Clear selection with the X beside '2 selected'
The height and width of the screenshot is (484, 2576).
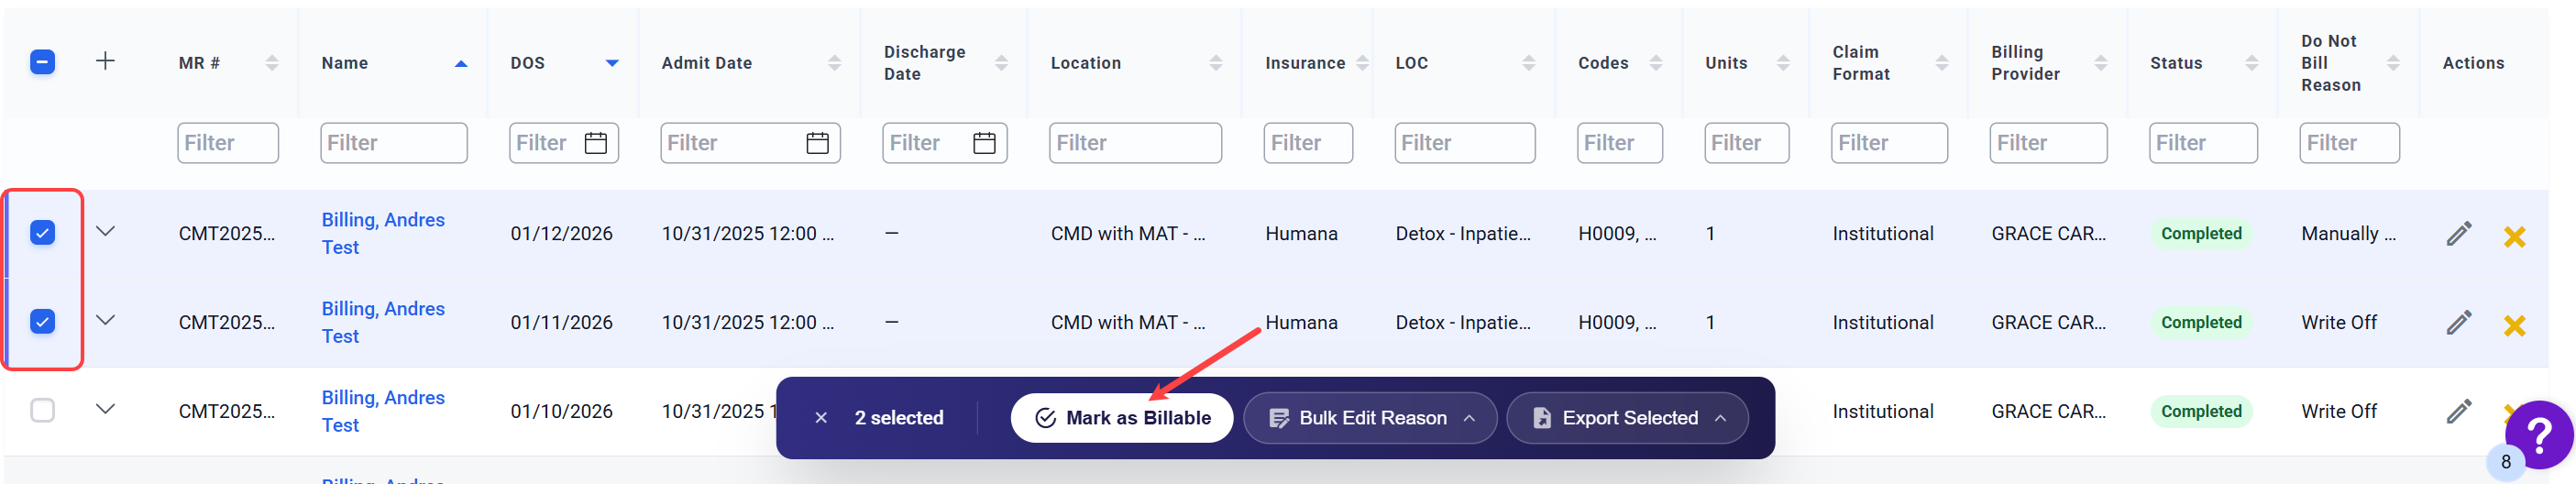pyautogui.click(x=820, y=418)
